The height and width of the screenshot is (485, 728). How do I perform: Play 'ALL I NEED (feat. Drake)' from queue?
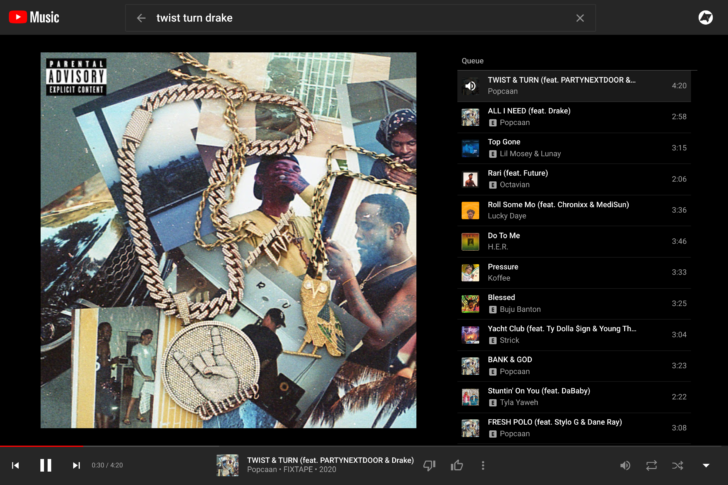(574, 117)
